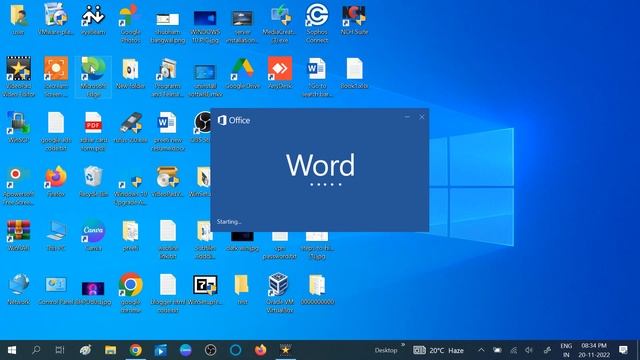Open Cortana circle in the taskbar

click(236, 350)
